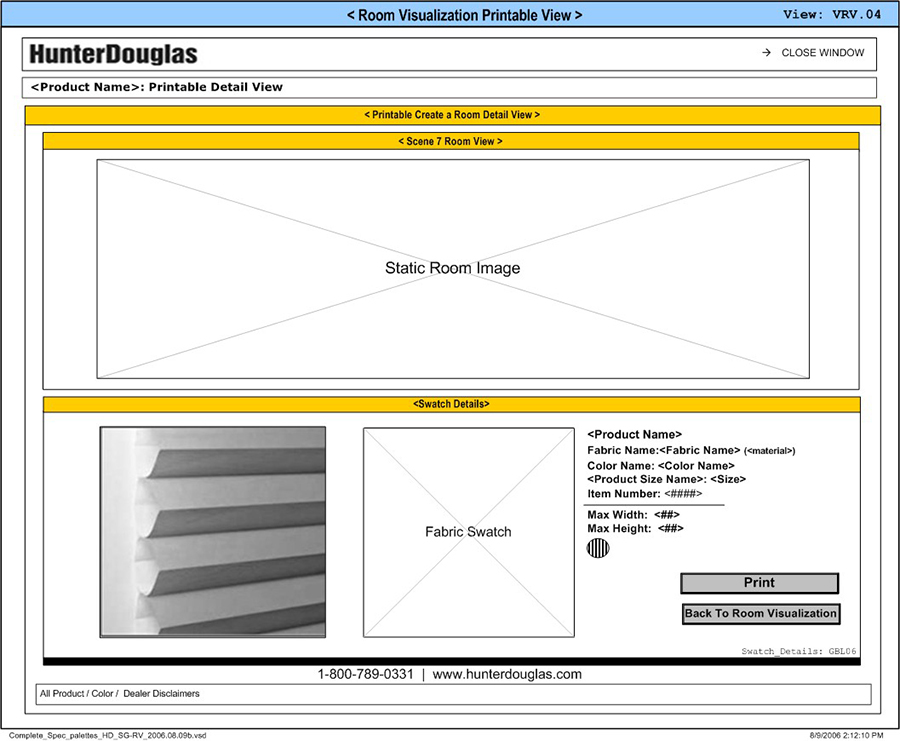Image resolution: width=900 pixels, height=741 pixels.
Task: Click the Max Height value line
Action: pos(635,529)
